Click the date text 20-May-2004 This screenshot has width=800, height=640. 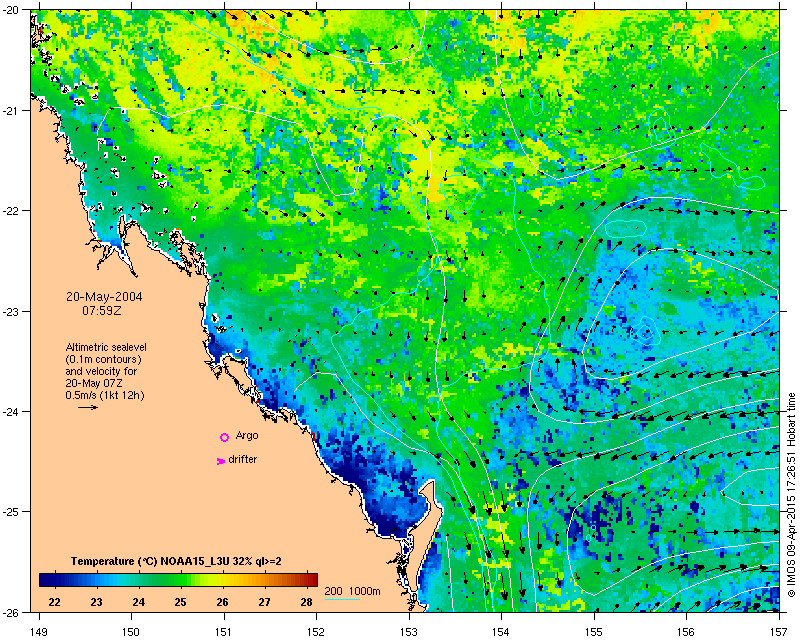[104, 297]
